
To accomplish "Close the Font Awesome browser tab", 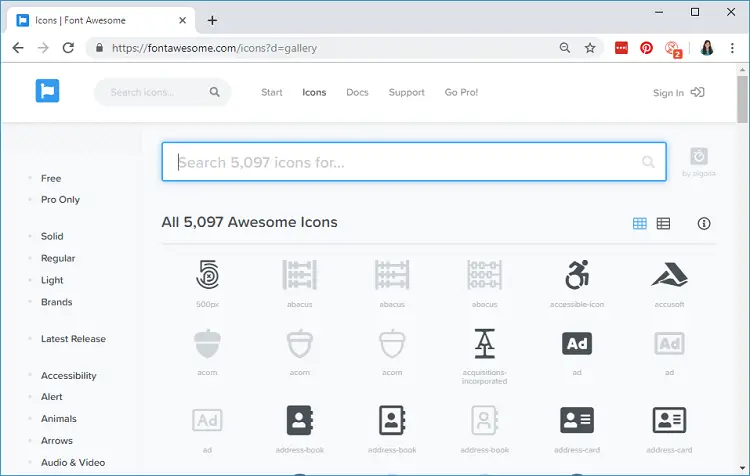I will (182, 21).
